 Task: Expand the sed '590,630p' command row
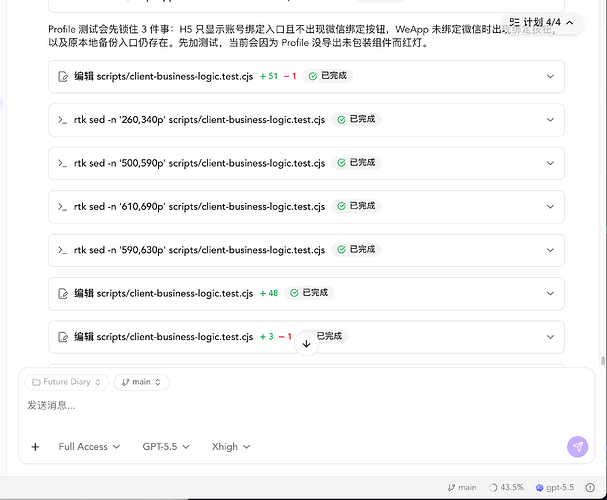[x=550, y=250]
